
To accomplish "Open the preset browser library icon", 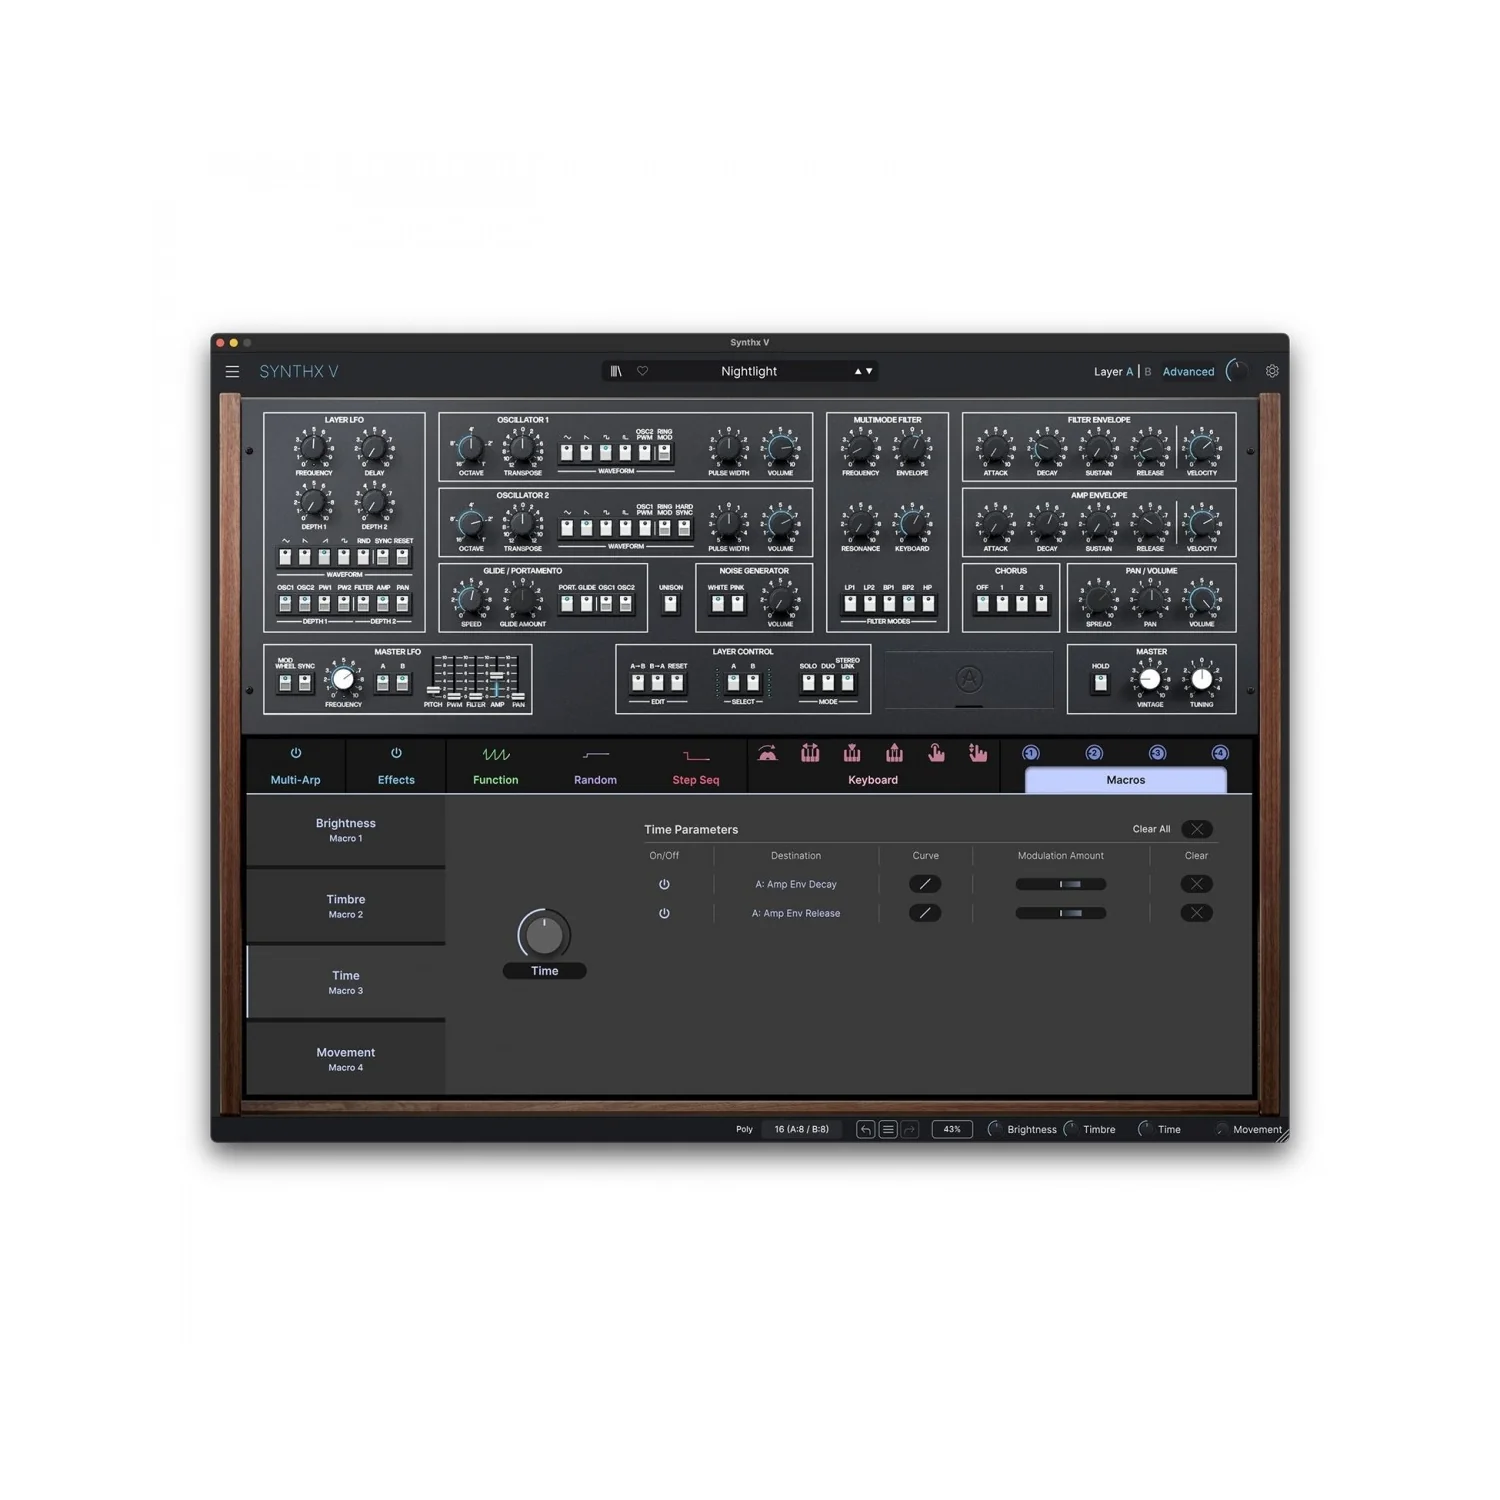I will coord(616,371).
